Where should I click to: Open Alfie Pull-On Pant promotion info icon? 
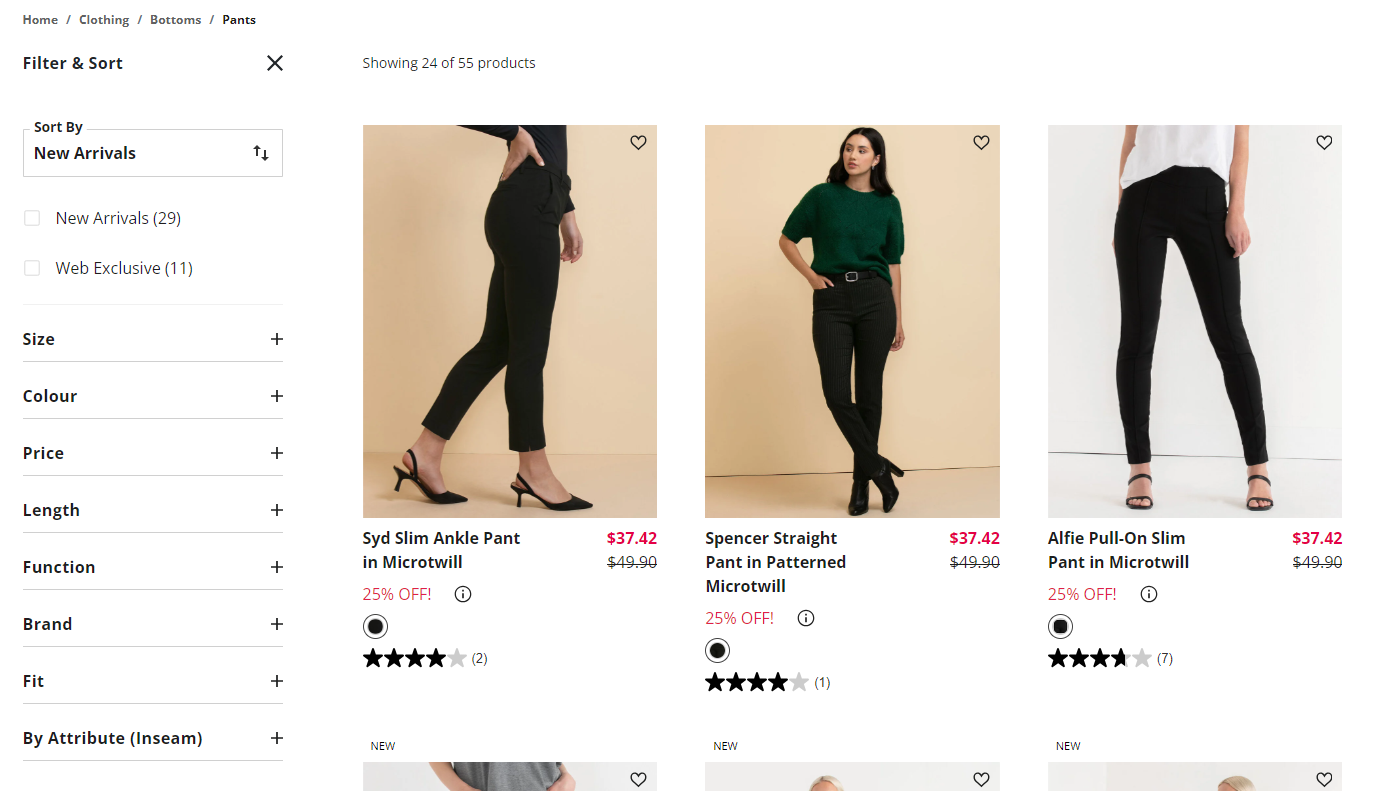[x=1148, y=594]
